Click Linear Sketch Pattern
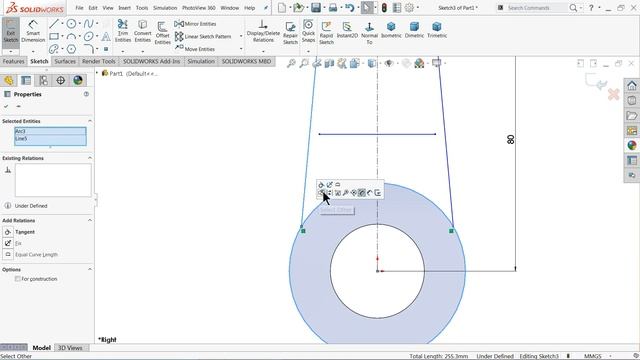 coord(203,36)
